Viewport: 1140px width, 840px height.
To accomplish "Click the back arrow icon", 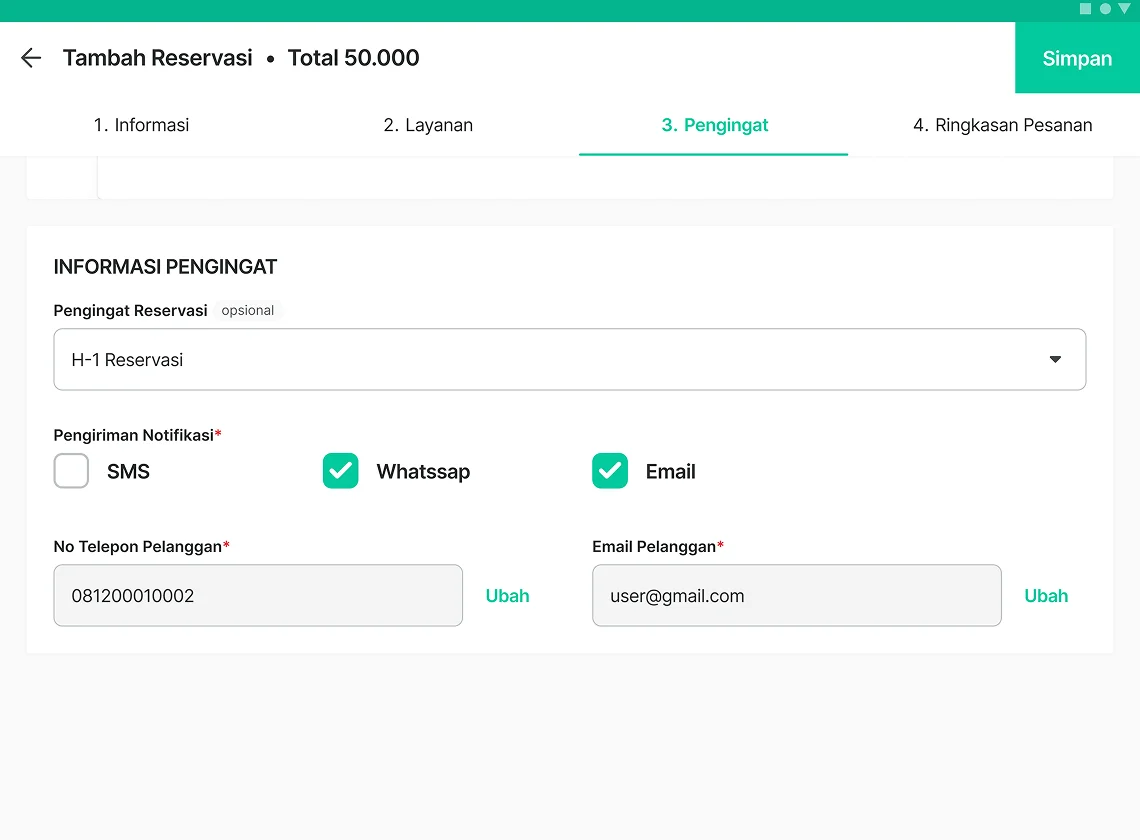I will (x=31, y=58).
